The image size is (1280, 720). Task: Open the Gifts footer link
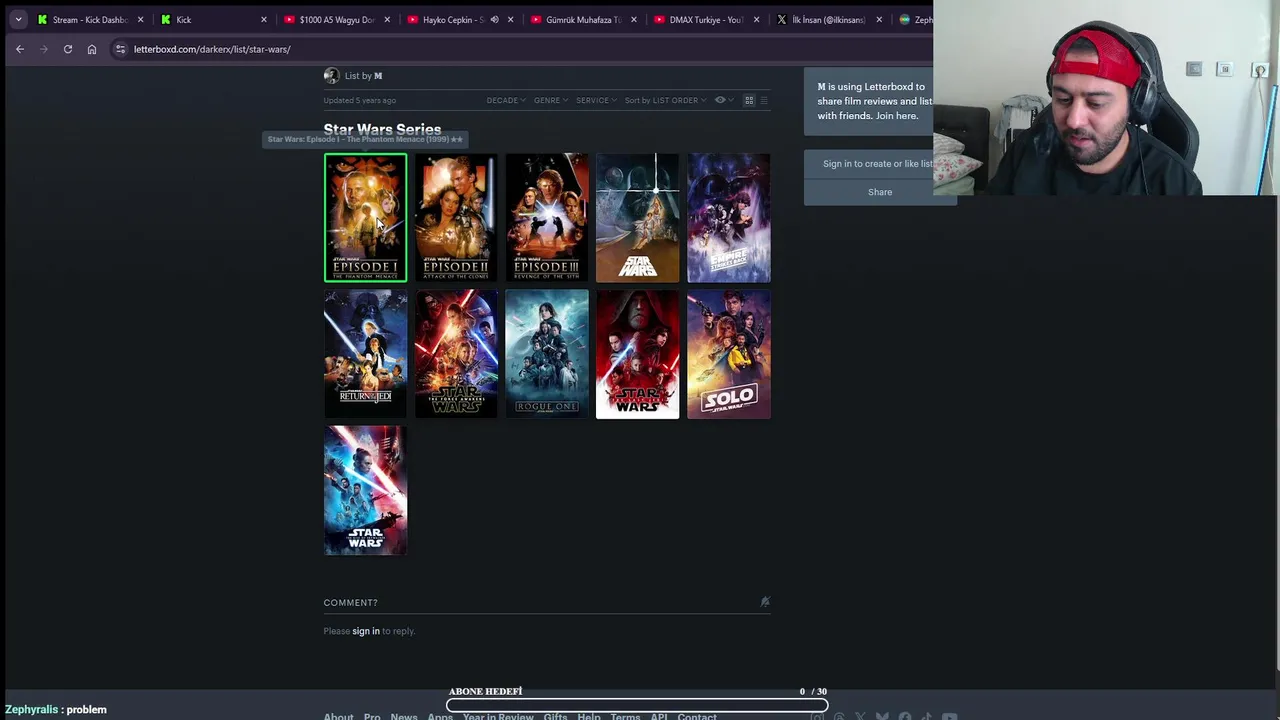(x=555, y=716)
